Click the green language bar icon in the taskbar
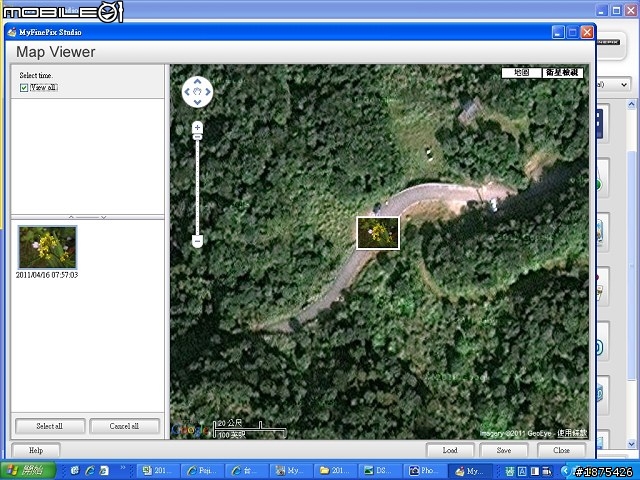Image resolution: width=640 pixels, height=480 pixels. 510,471
